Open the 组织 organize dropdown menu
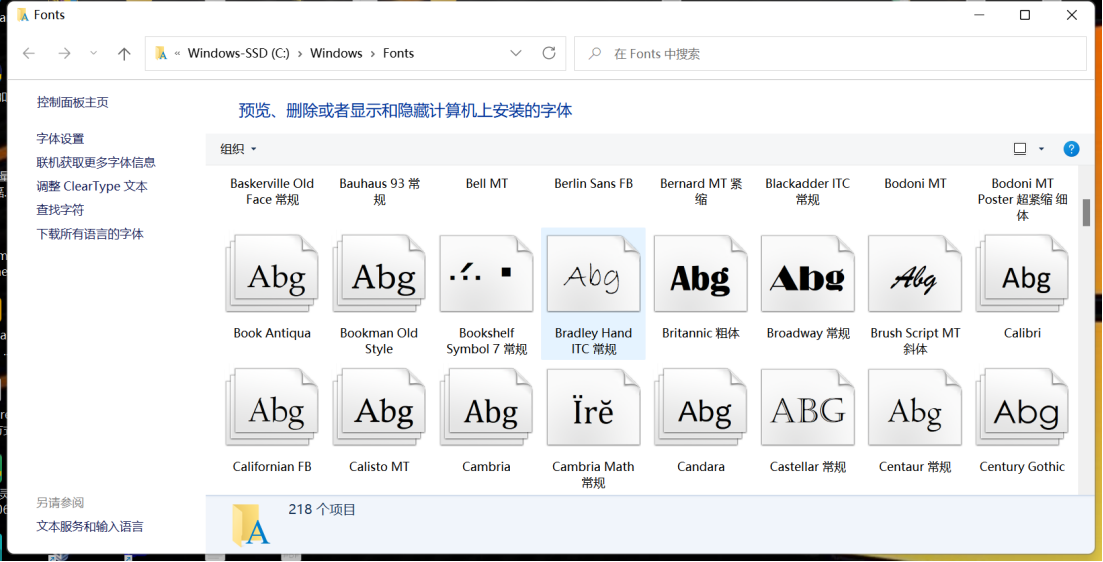1103x562 pixels. (x=238, y=148)
